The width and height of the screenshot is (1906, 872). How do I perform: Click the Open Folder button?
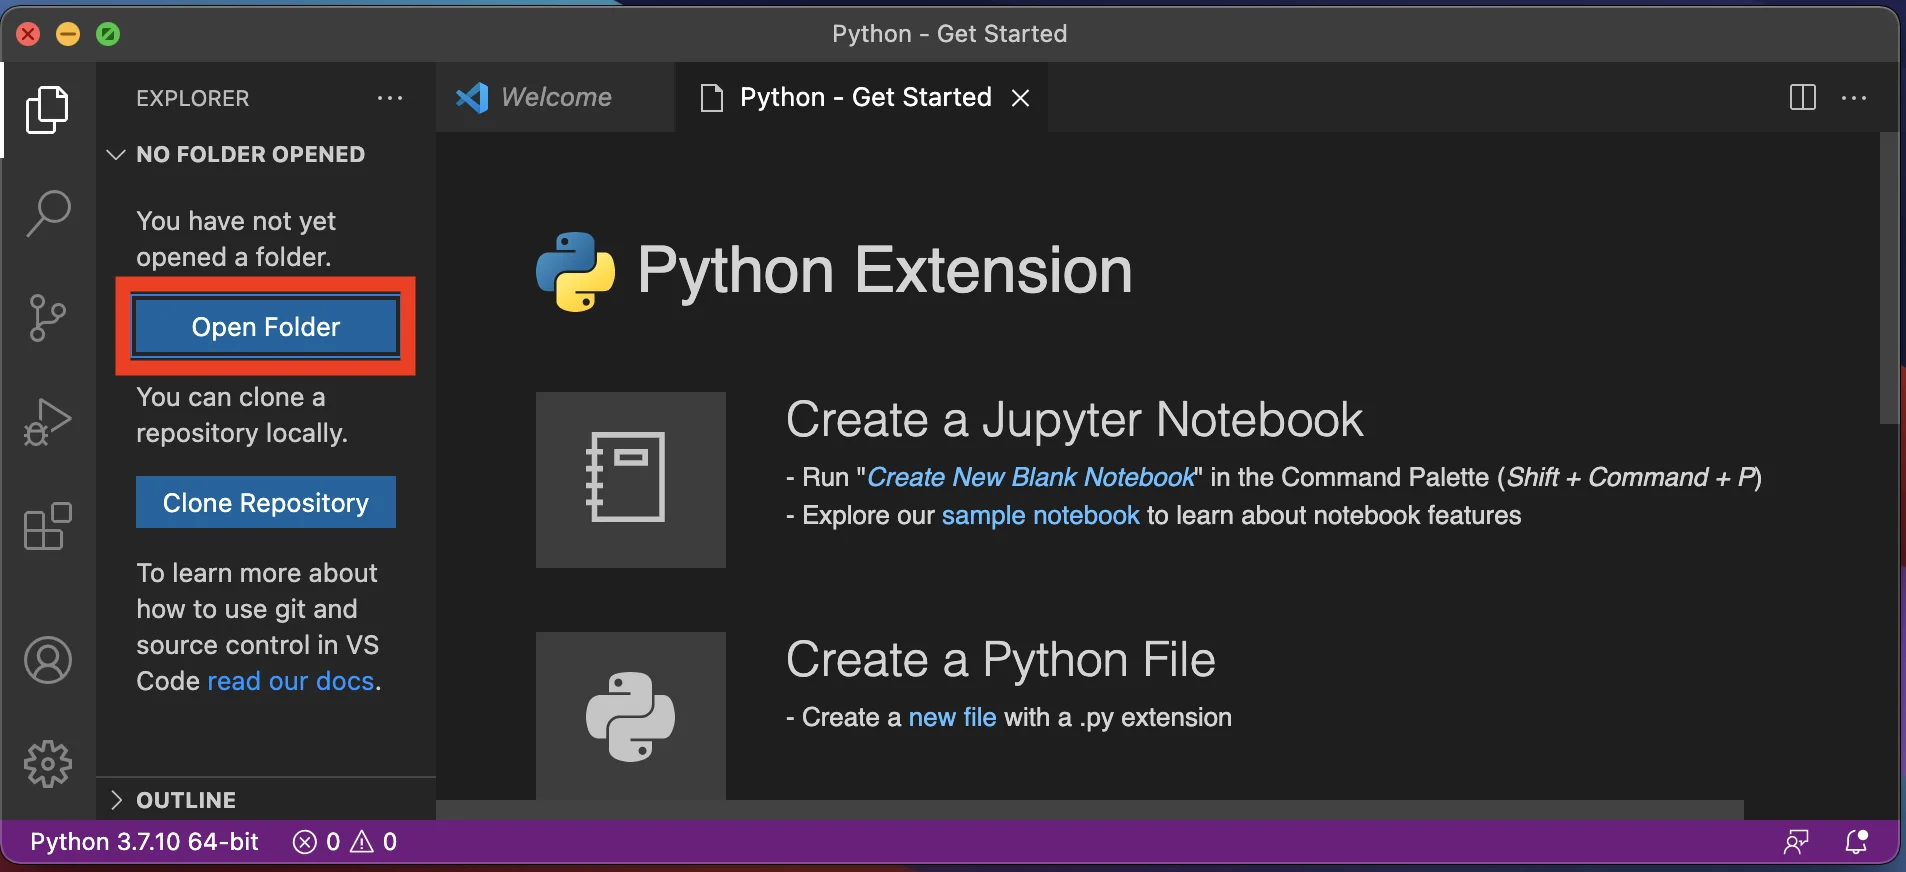266,327
